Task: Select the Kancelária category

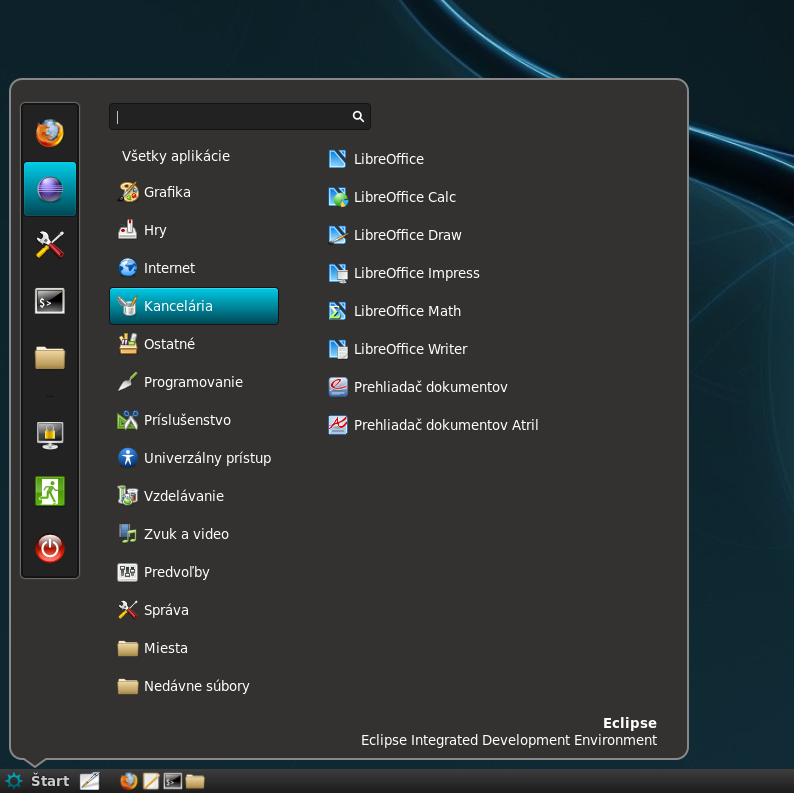Action: click(x=194, y=306)
